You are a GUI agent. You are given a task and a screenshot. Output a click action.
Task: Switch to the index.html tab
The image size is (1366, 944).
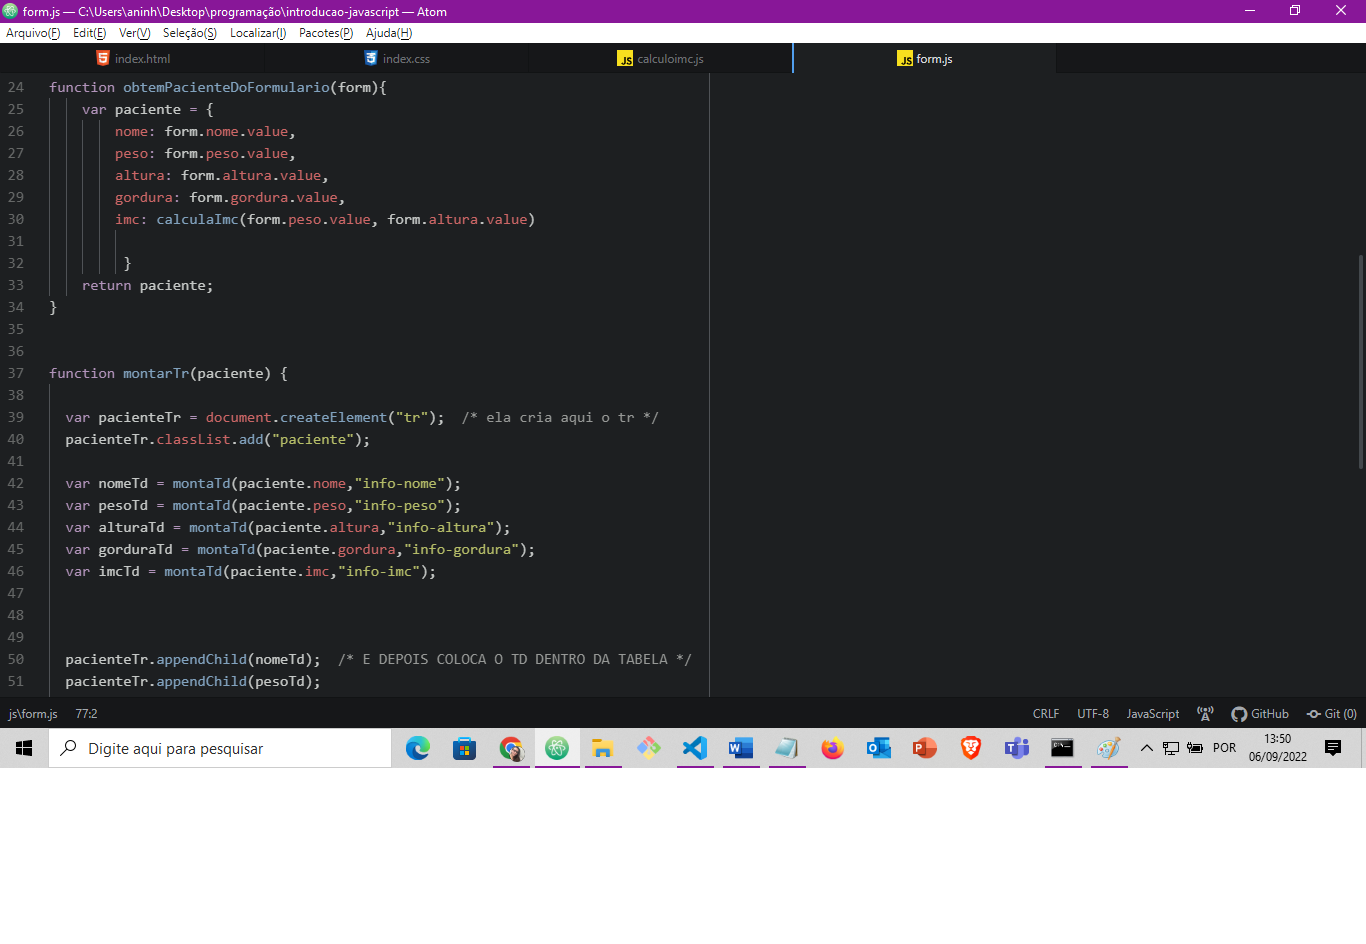[x=133, y=59]
